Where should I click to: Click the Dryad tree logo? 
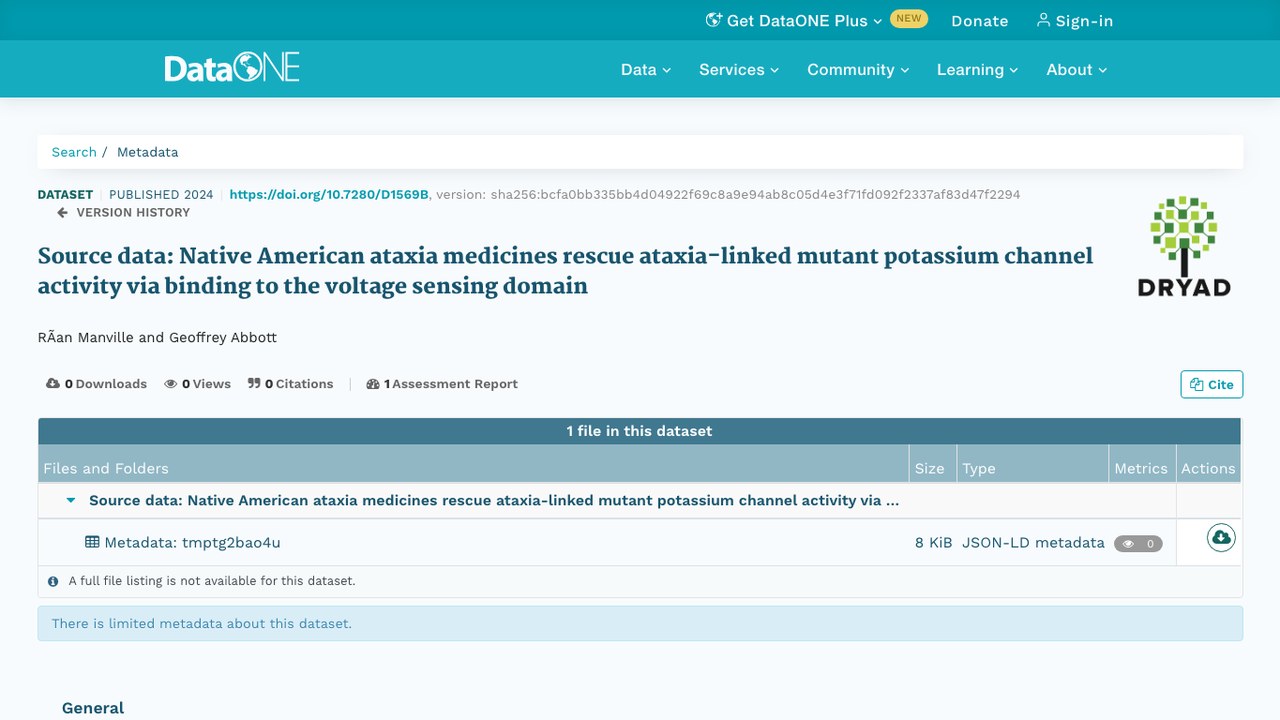point(1183,246)
